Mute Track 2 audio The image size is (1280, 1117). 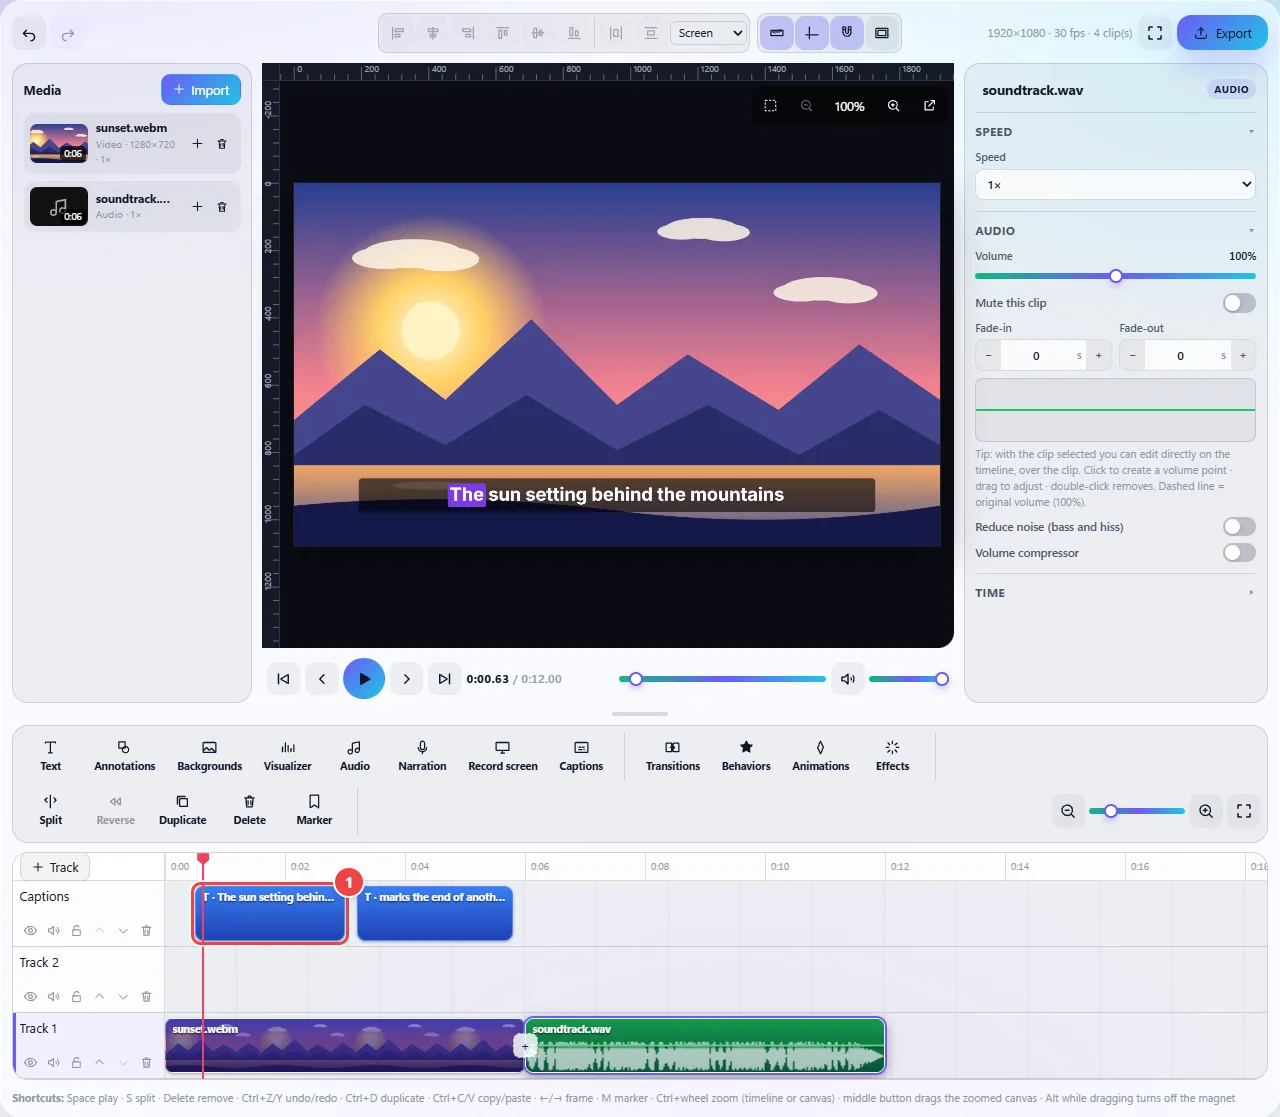pyautogui.click(x=53, y=997)
